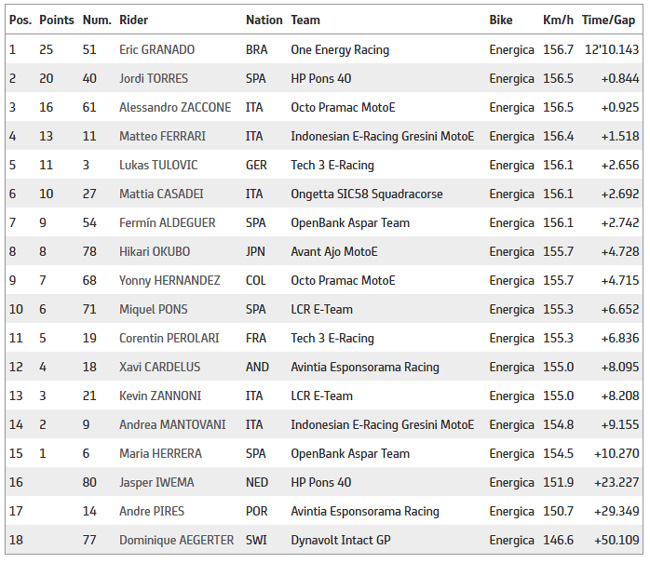The height and width of the screenshot is (563, 650).
Task: Click the Dynavolt Intact GP team
Action: [x=341, y=540]
